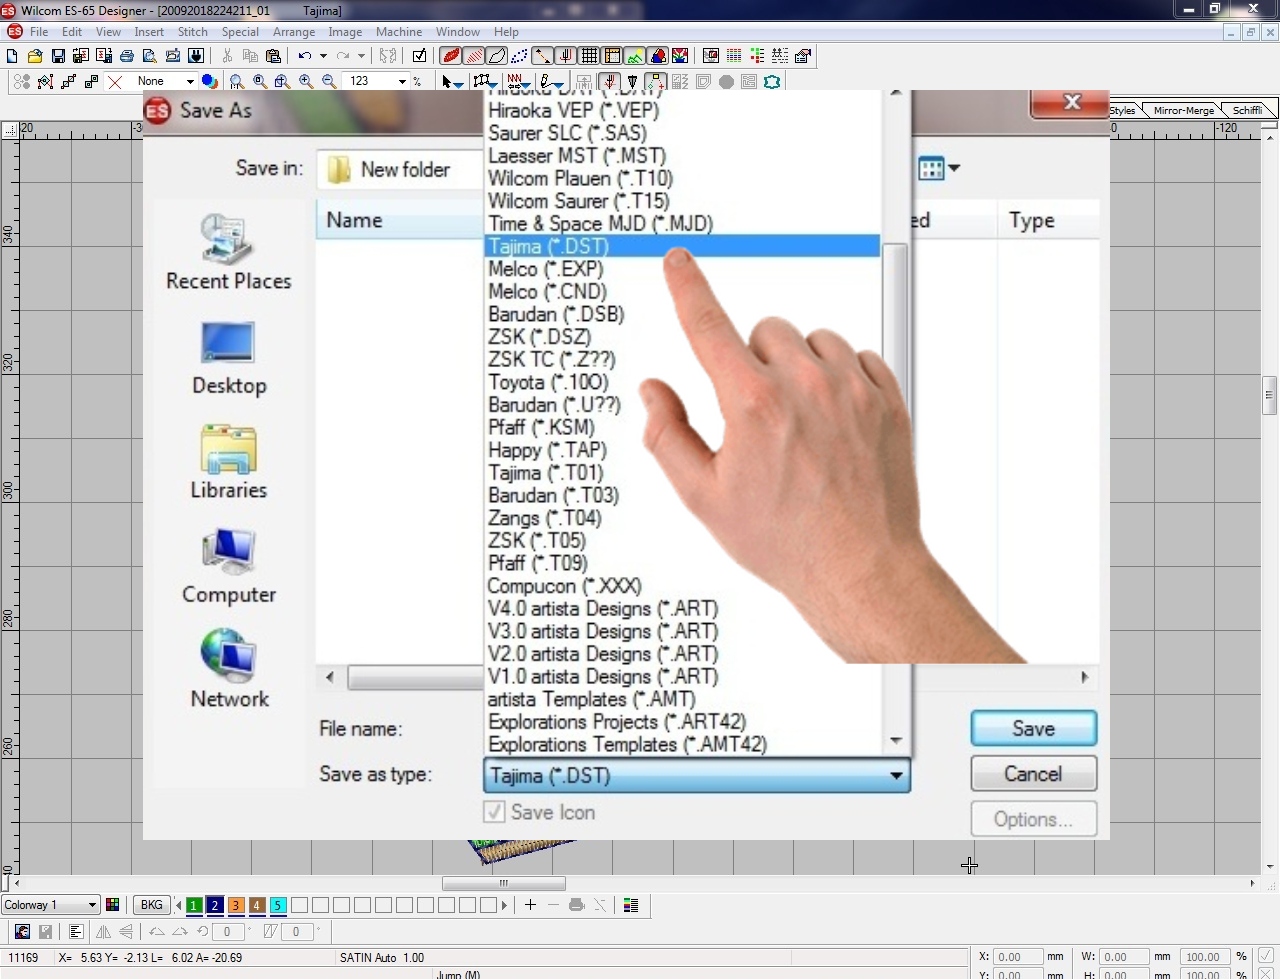
Task: Click the Add color plus icon
Action: click(530, 905)
